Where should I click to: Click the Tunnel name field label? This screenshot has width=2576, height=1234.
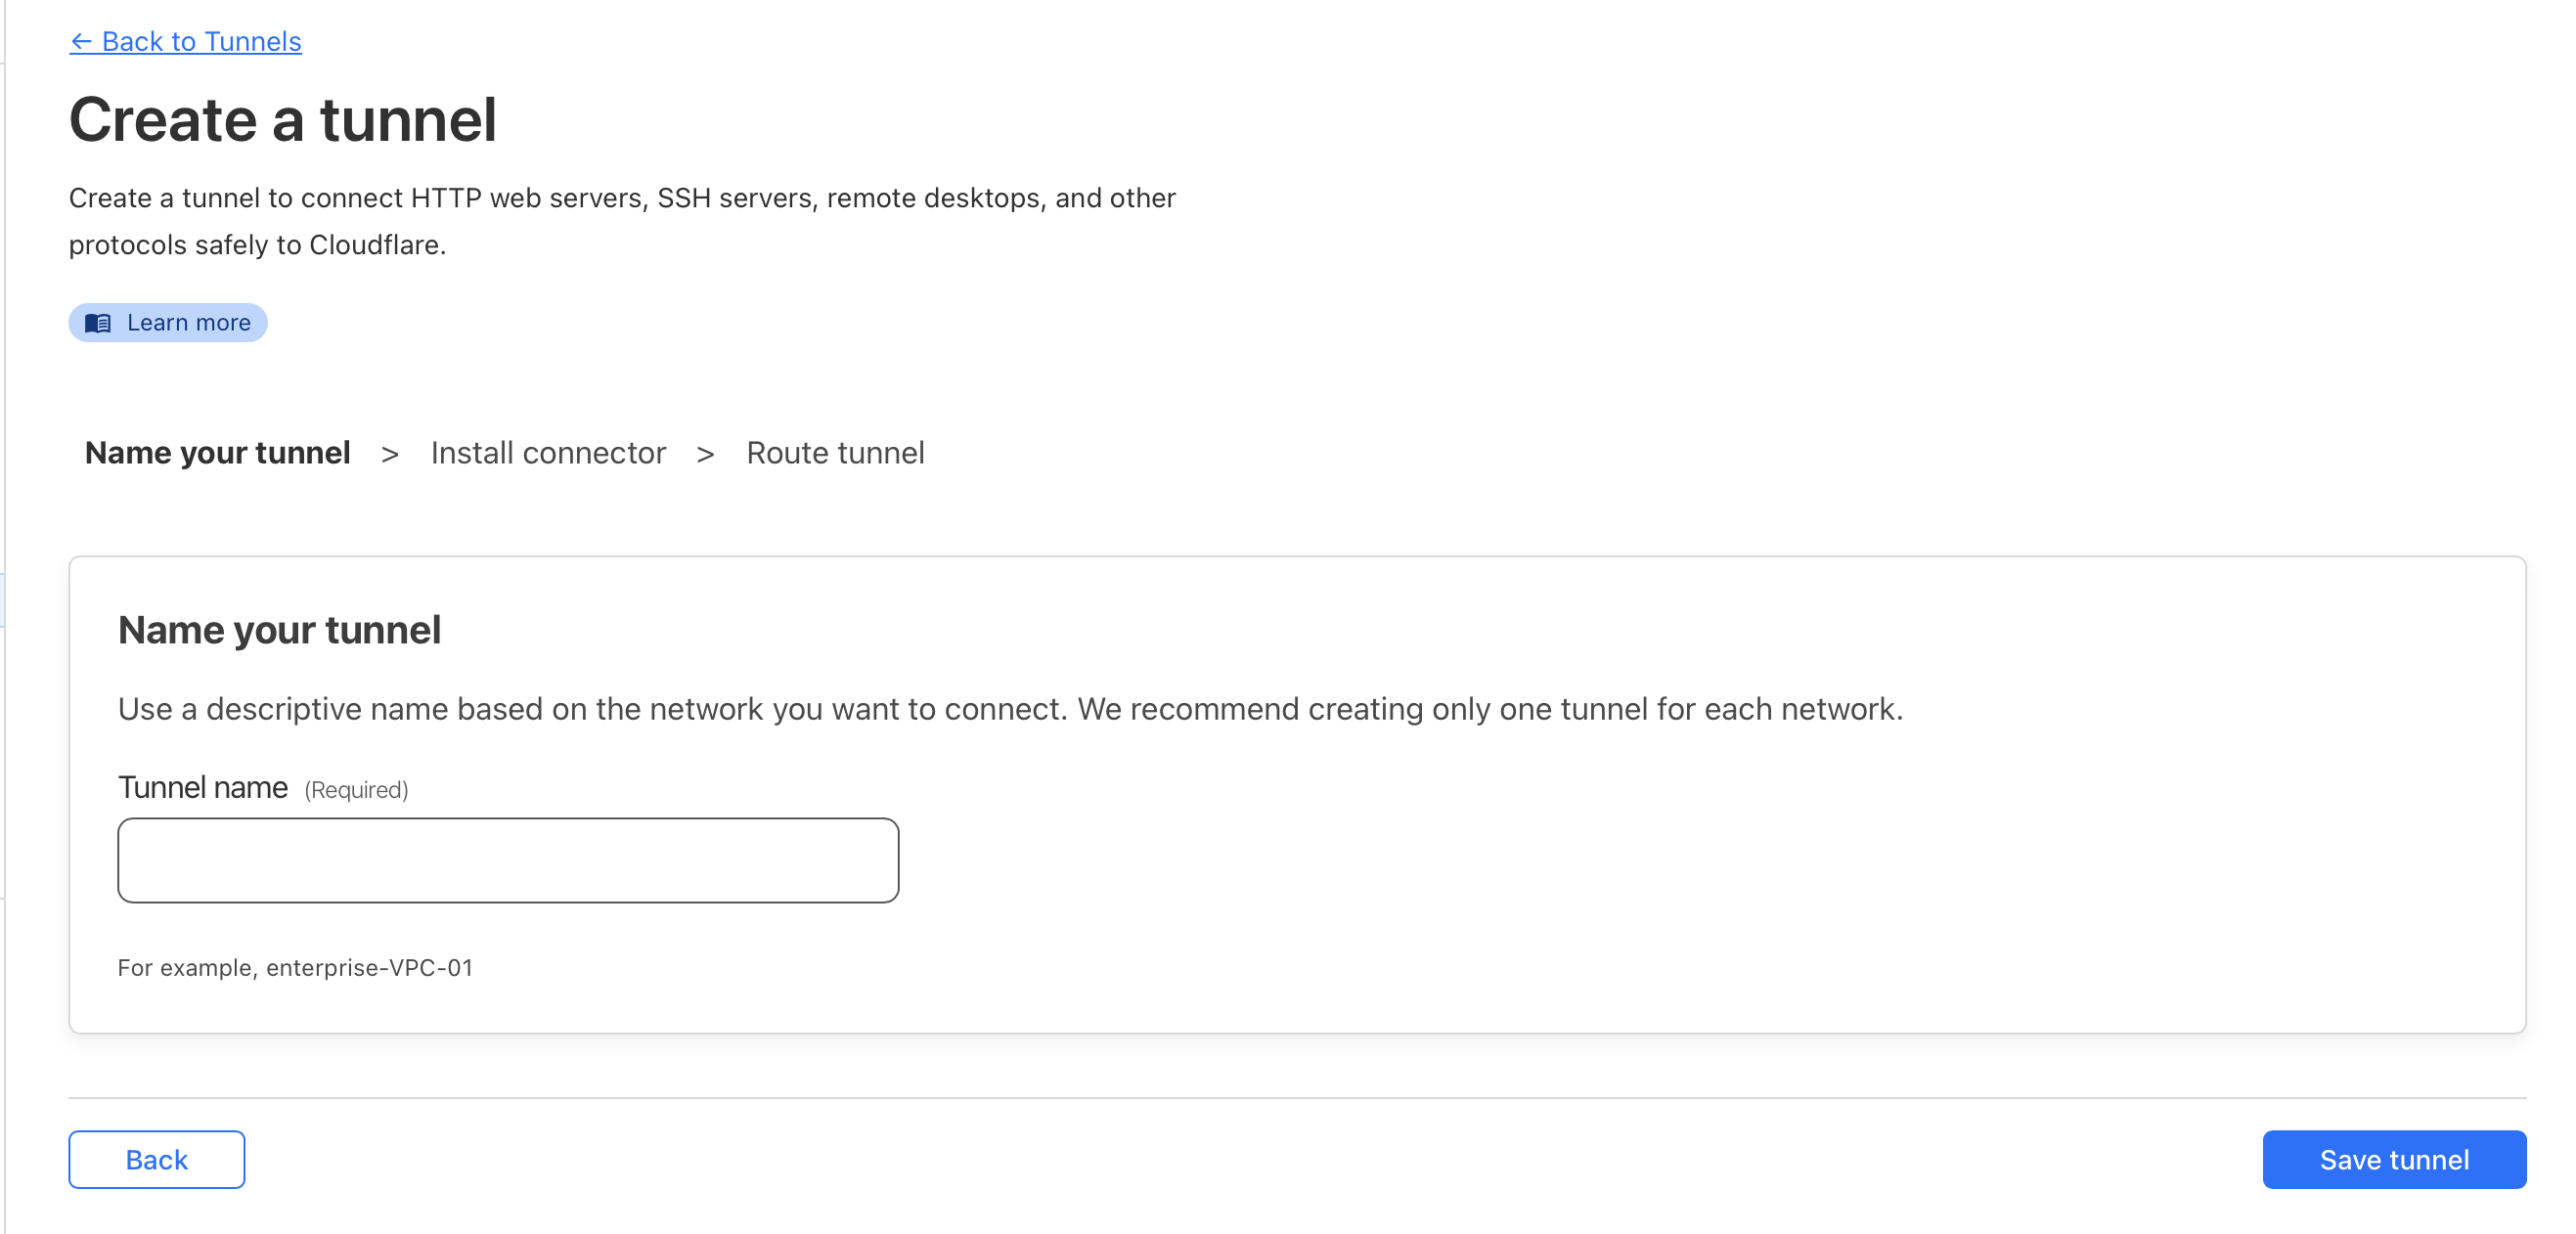[203, 788]
